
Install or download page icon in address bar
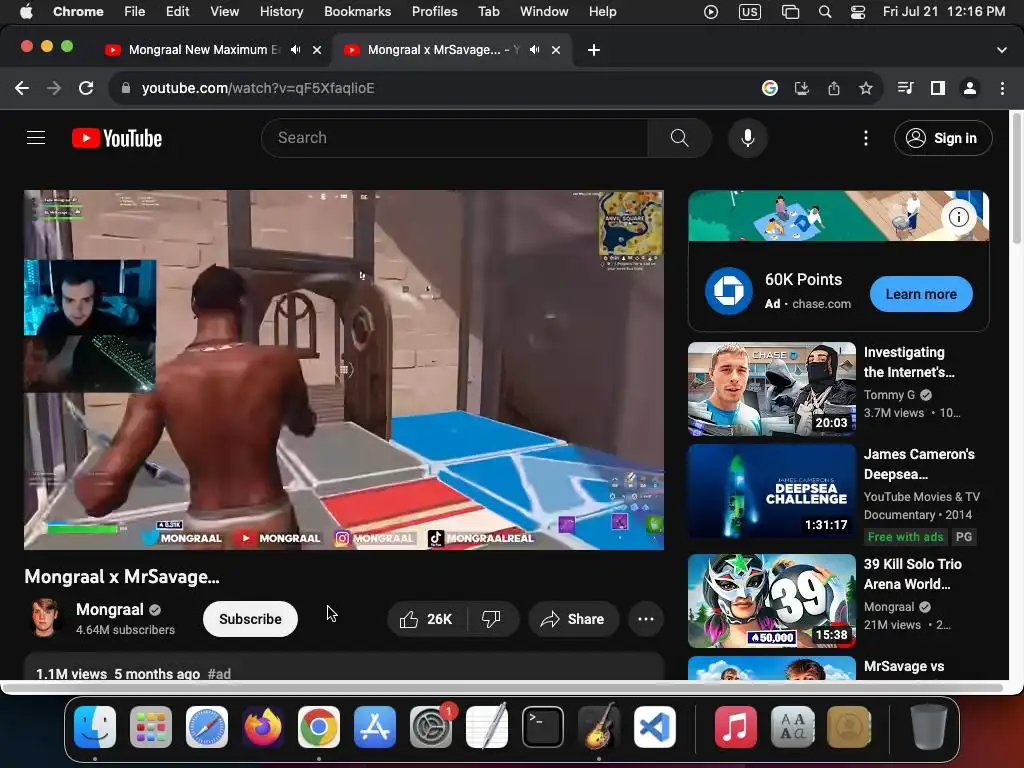click(x=802, y=88)
